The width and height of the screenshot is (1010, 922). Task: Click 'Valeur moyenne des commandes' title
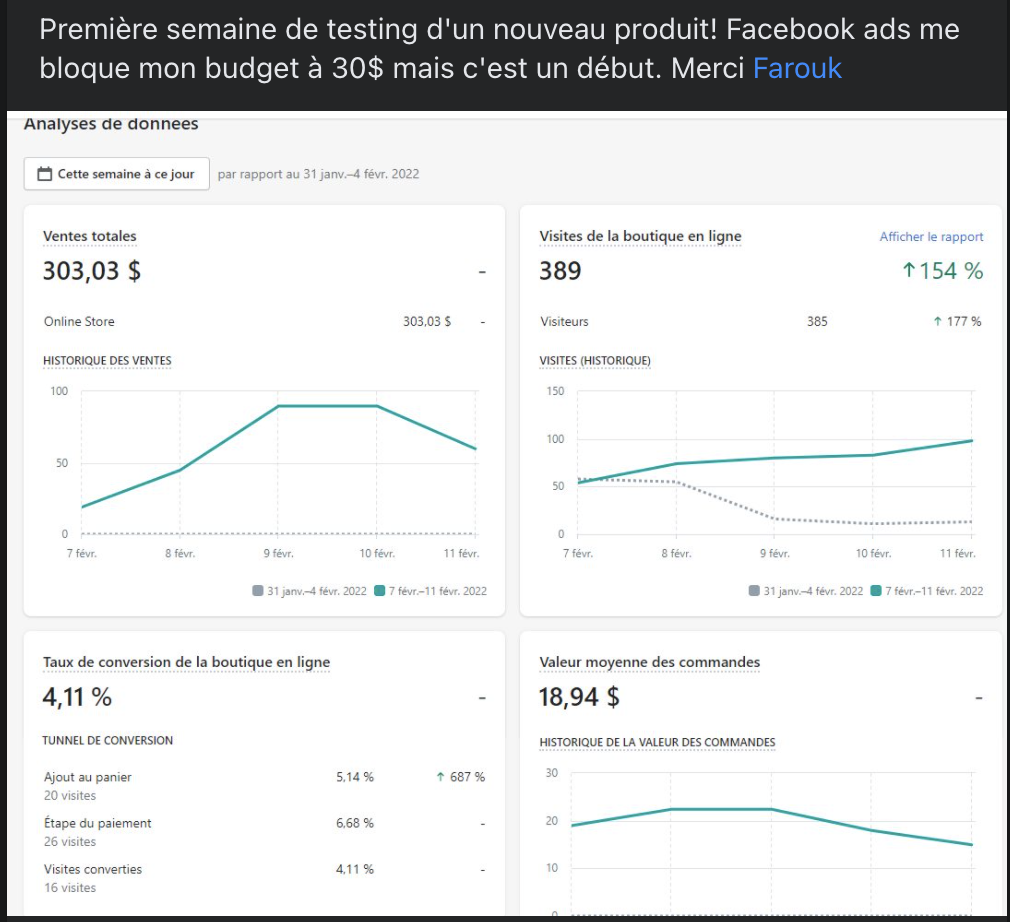tap(649, 662)
